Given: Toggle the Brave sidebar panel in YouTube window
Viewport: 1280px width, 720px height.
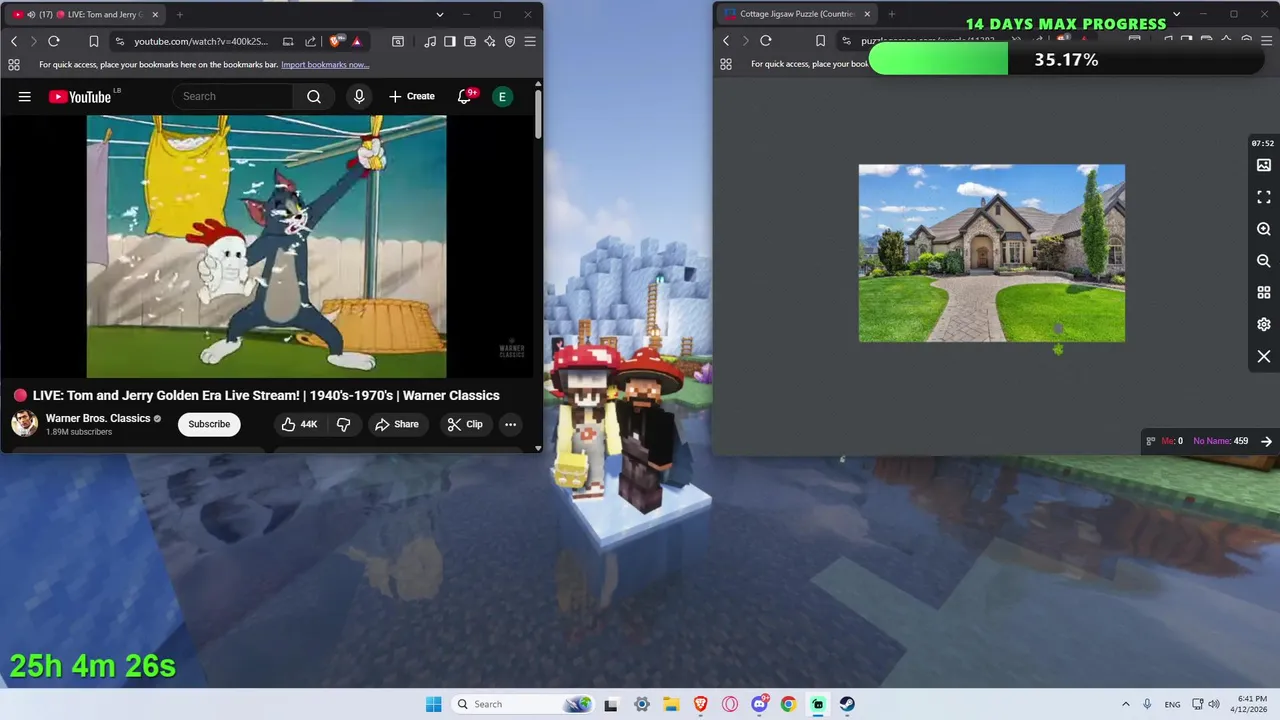Looking at the screenshot, I should click(450, 41).
